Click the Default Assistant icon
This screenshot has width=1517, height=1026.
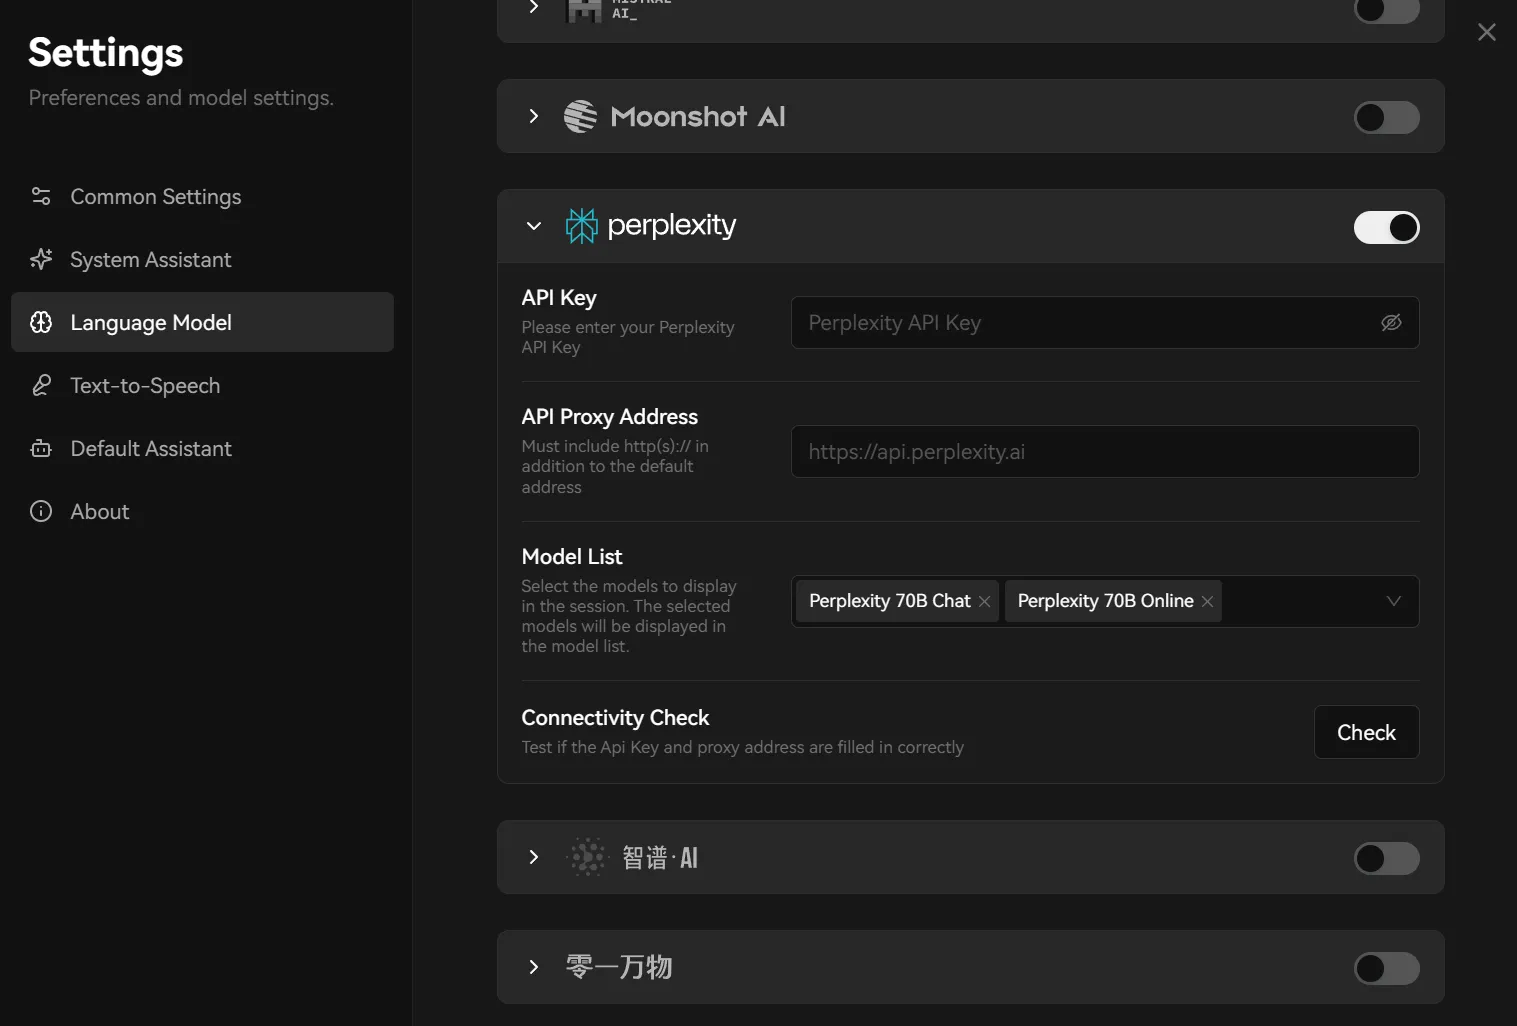pyautogui.click(x=41, y=448)
